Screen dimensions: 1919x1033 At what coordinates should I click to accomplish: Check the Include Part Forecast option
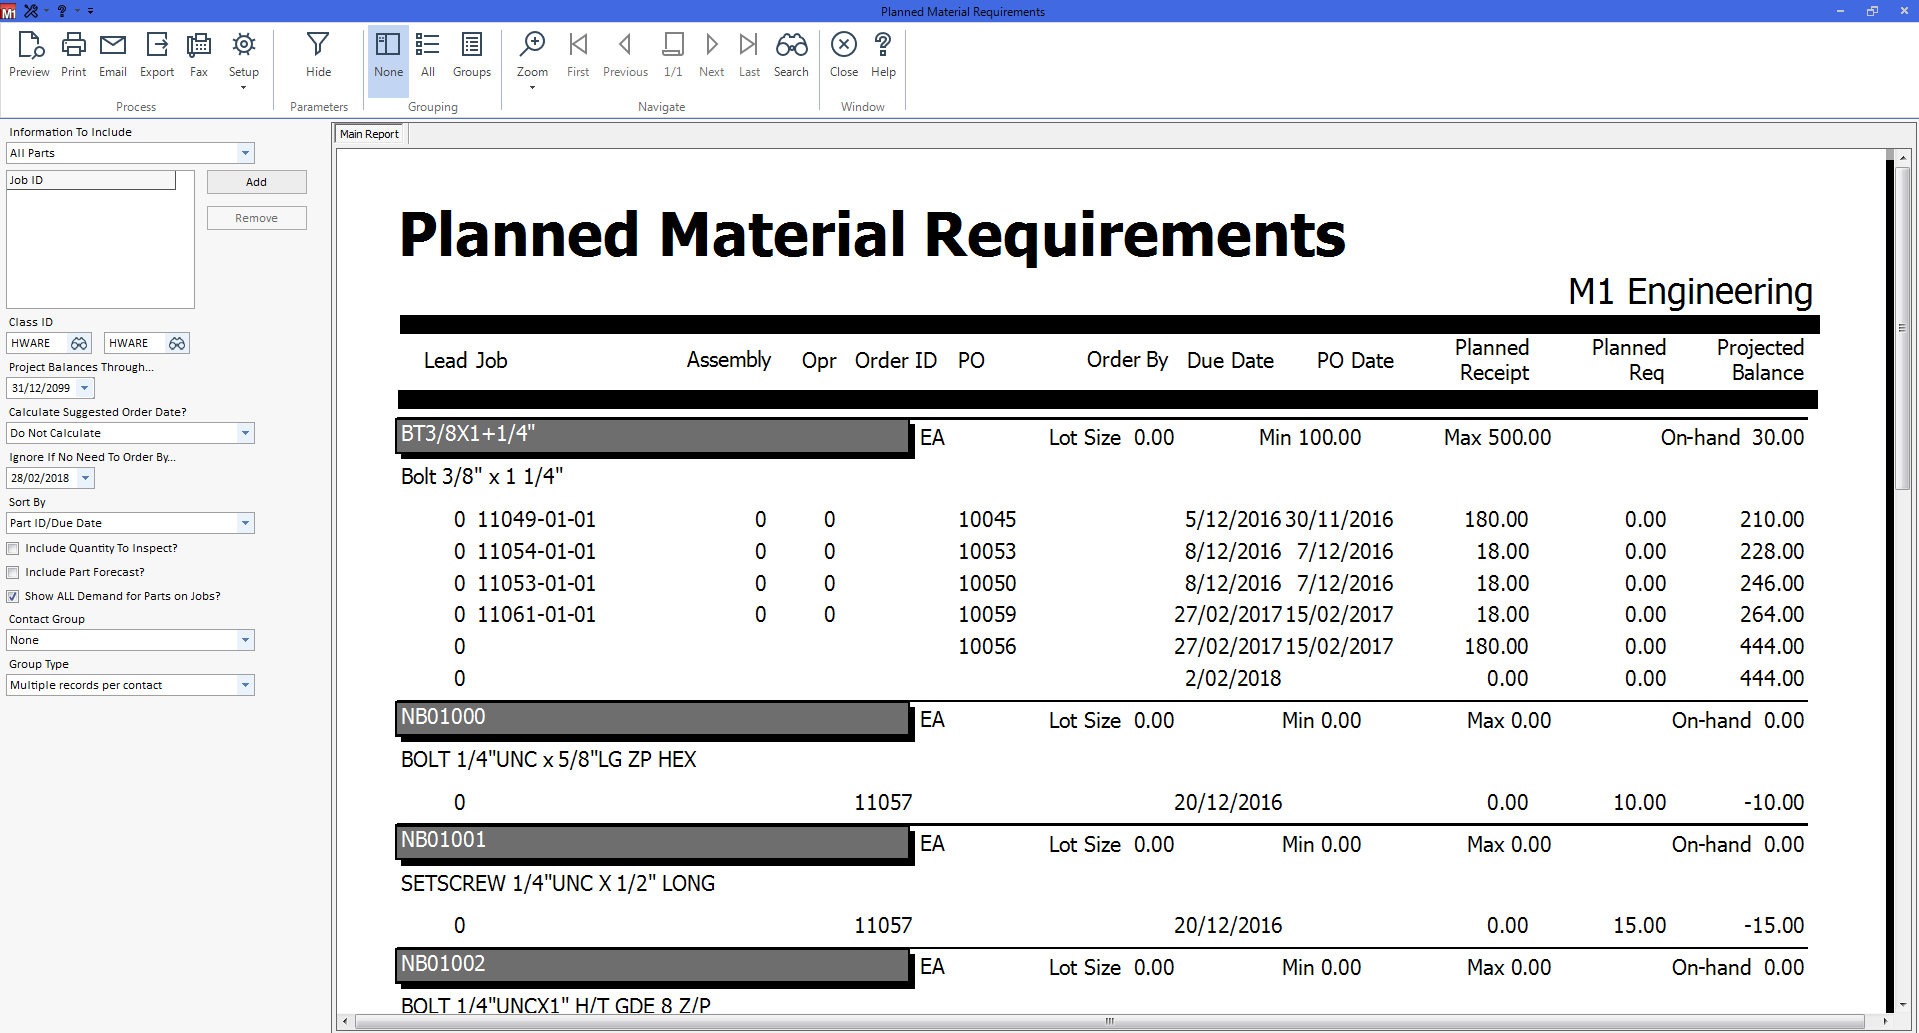coord(13,572)
